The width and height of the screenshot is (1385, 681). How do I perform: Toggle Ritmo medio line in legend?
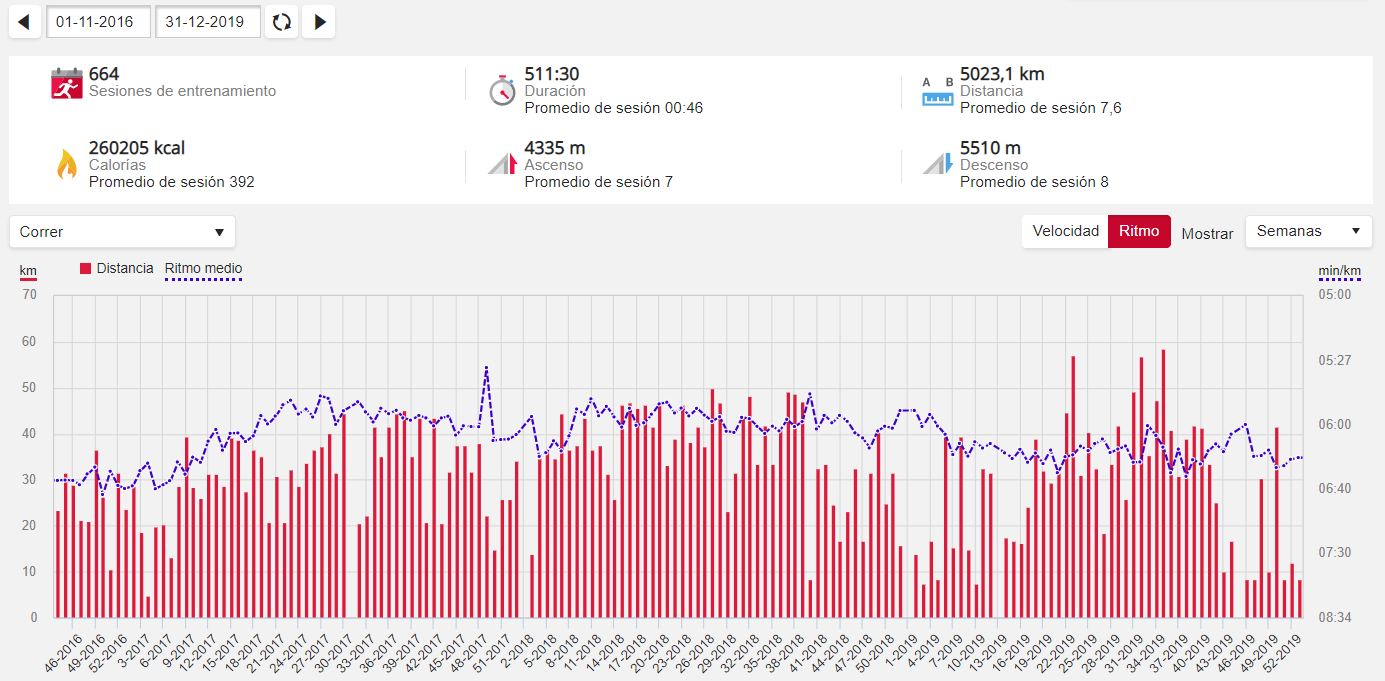pos(203,268)
